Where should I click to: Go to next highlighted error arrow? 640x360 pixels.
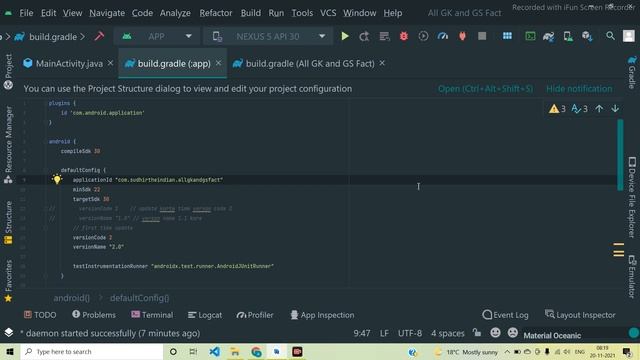coord(615,109)
